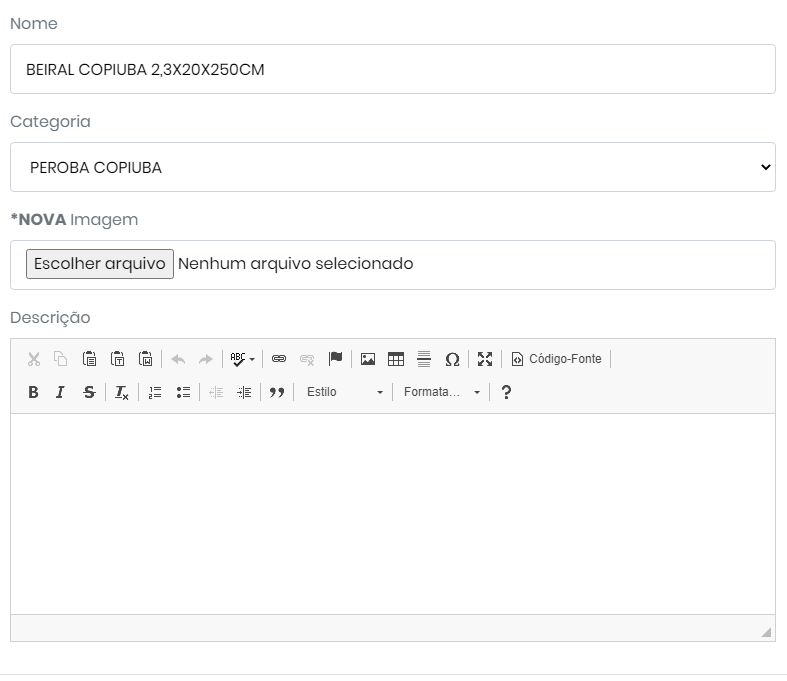787x681 pixels.
Task: Click the Escolher arquivo button
Action: coord(100,264)
